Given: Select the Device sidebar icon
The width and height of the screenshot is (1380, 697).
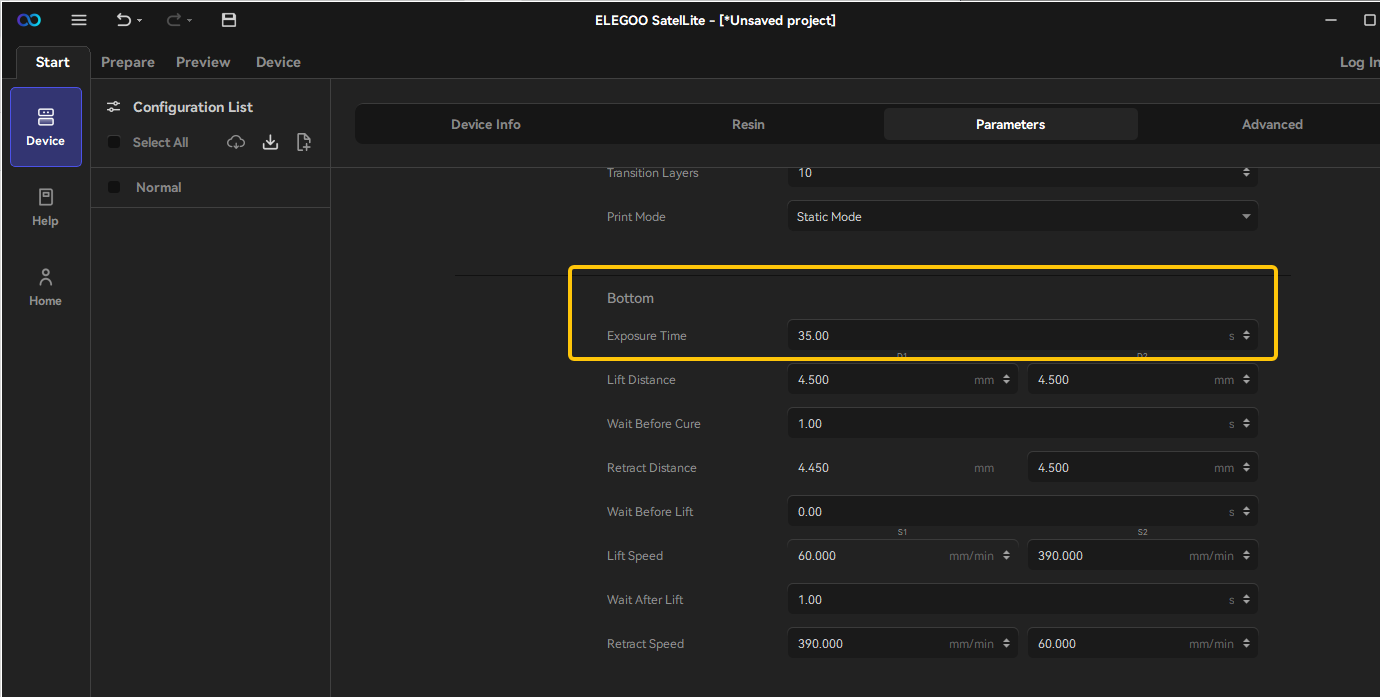Looking at the screenshot, I should pos(46,127).
